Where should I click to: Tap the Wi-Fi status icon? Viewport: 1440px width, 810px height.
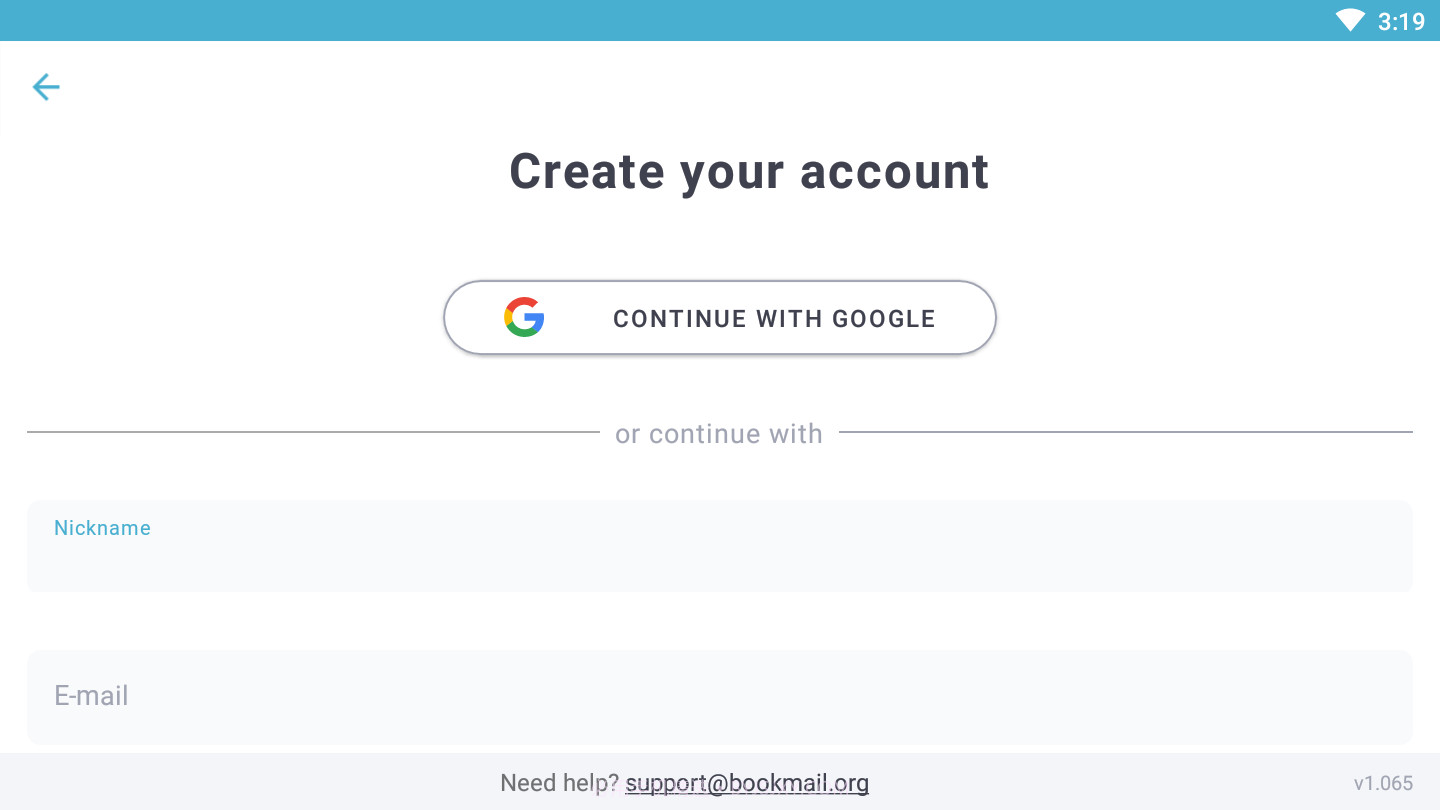(x=1349, y=20)
